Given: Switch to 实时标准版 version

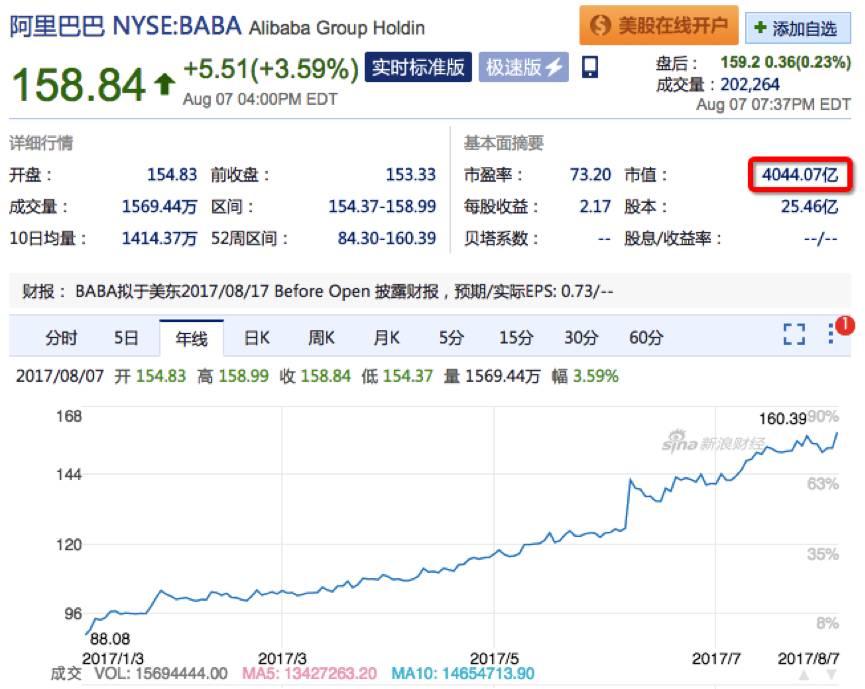Looking at the screenshot, I should coord(418,67).
